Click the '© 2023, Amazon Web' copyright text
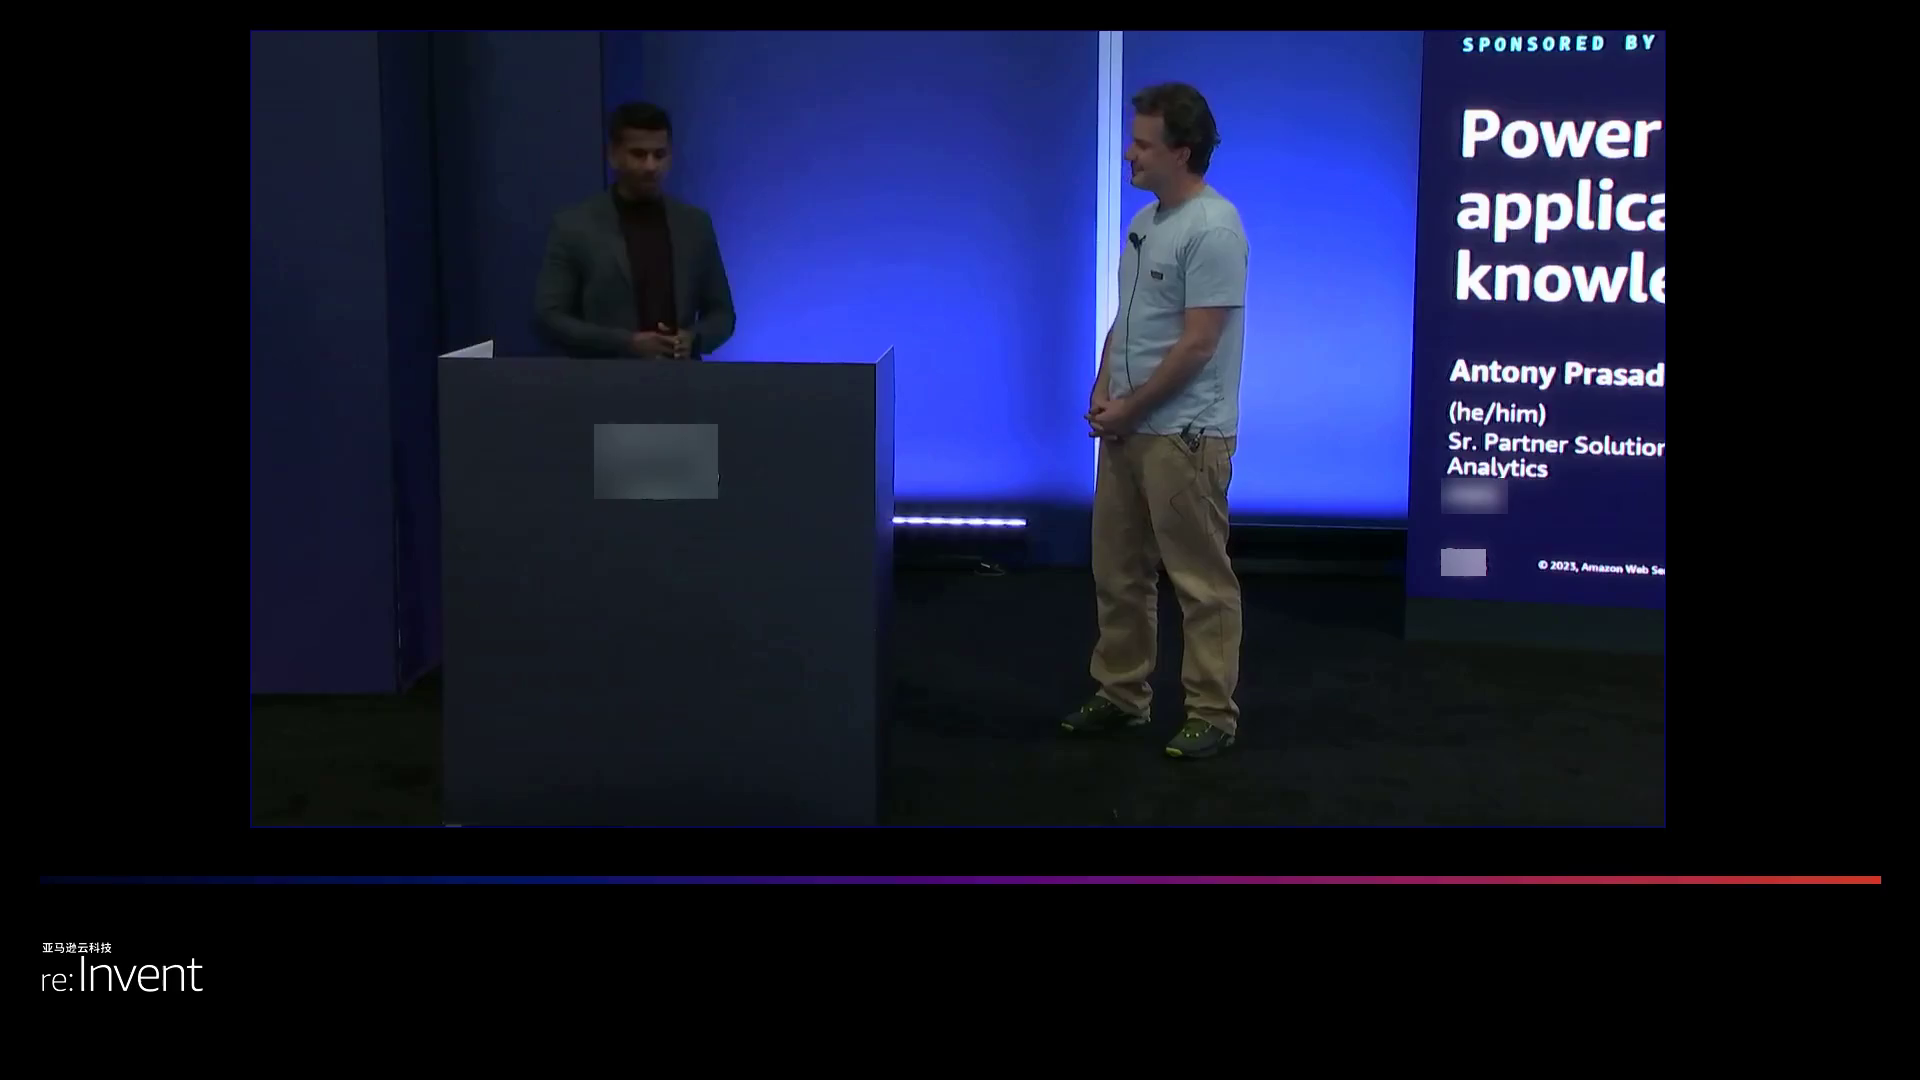 [1600, 567]
